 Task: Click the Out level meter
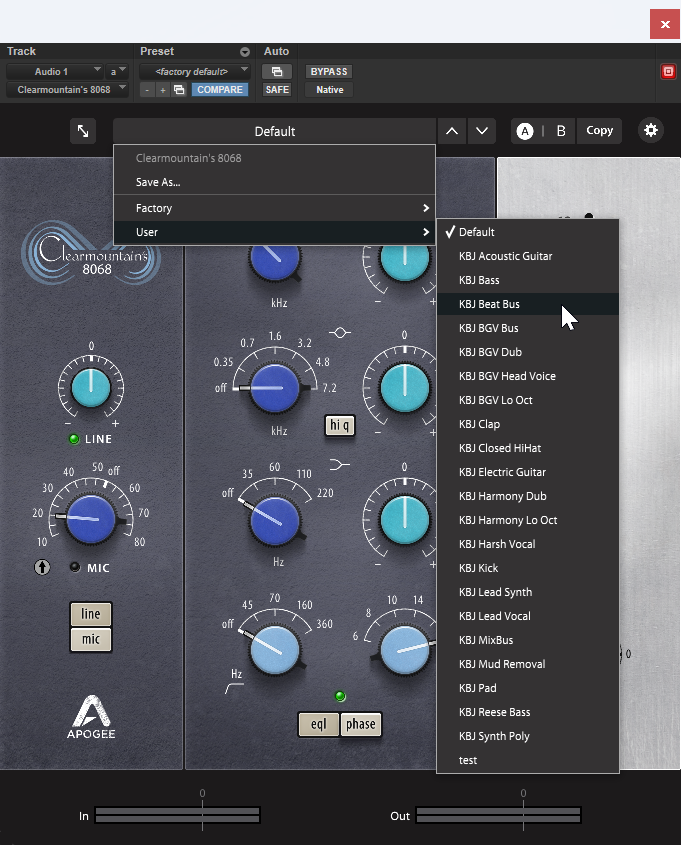pos(498,815)
